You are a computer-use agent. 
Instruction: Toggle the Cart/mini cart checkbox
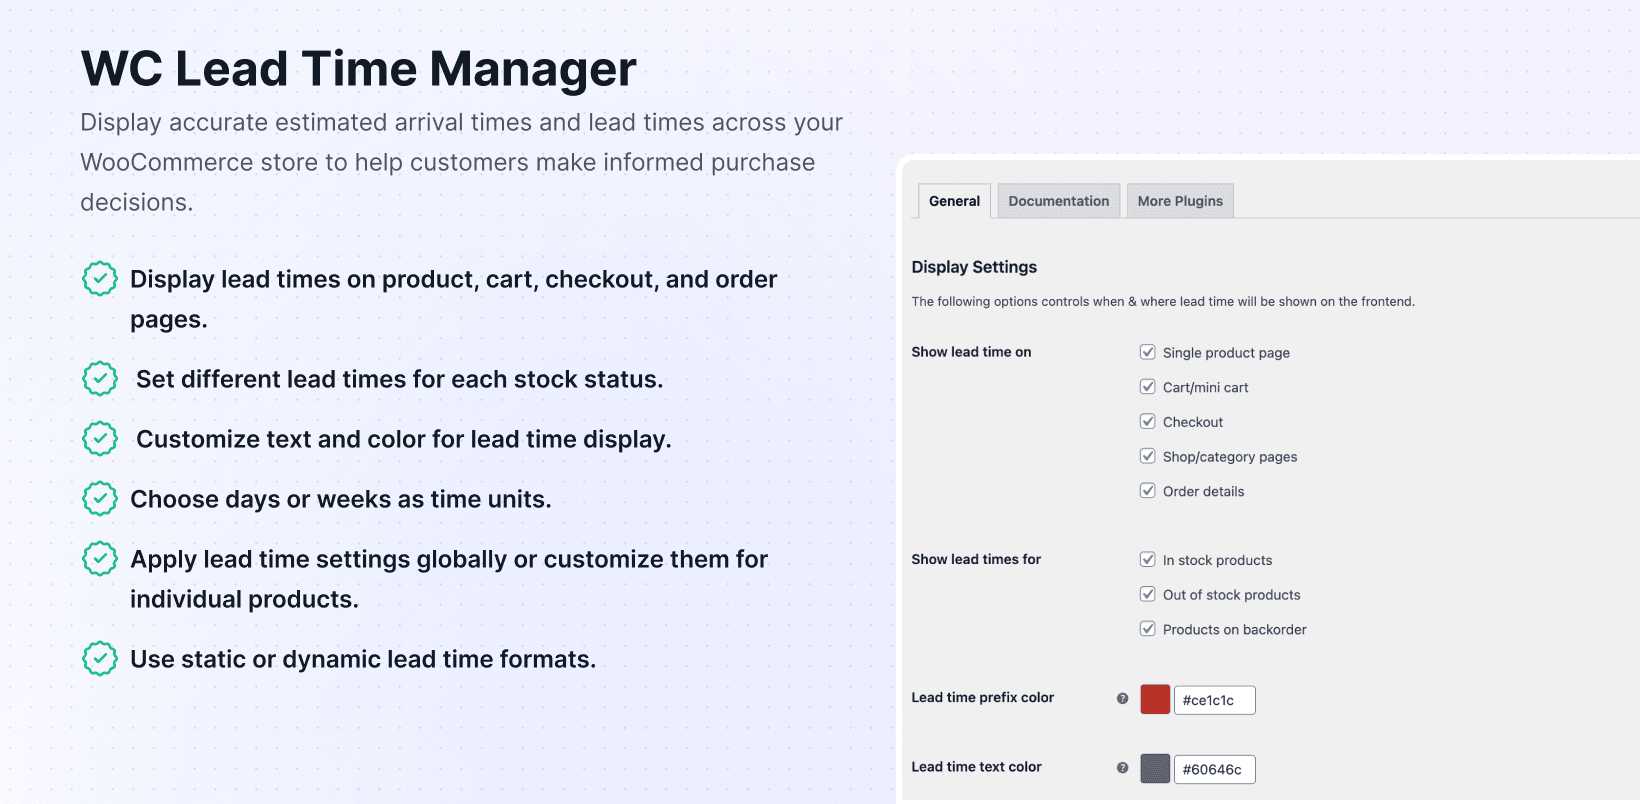coord(1148,387)
